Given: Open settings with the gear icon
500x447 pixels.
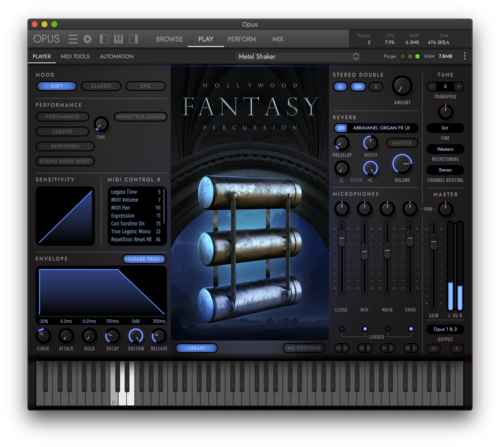Looking at the screenshot, I should click(x=87, y=39).
